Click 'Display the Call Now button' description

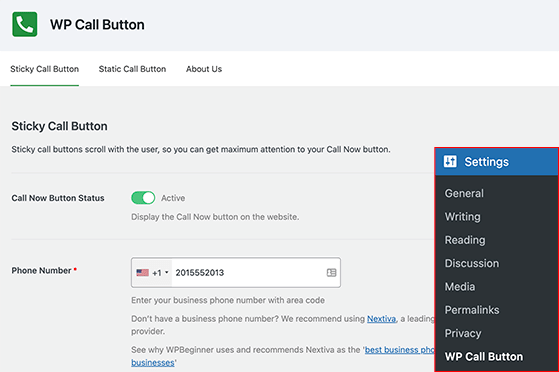(x=215, y=217)
